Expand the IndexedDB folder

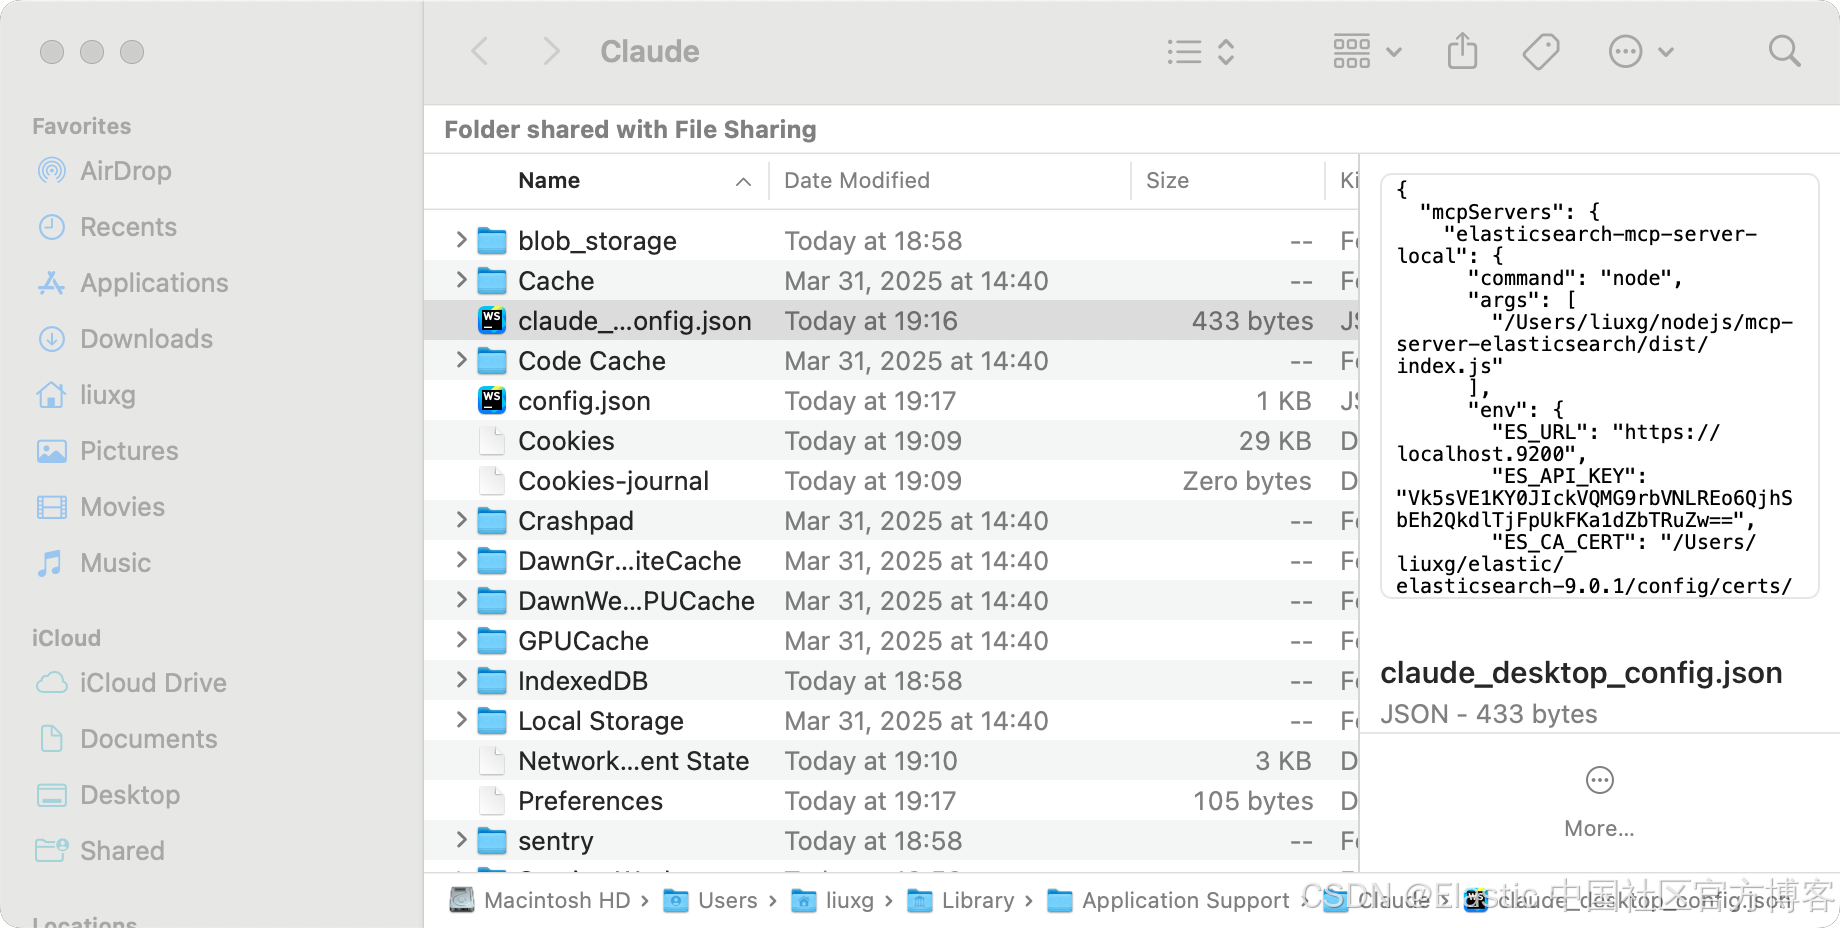(x=461, y=680)
